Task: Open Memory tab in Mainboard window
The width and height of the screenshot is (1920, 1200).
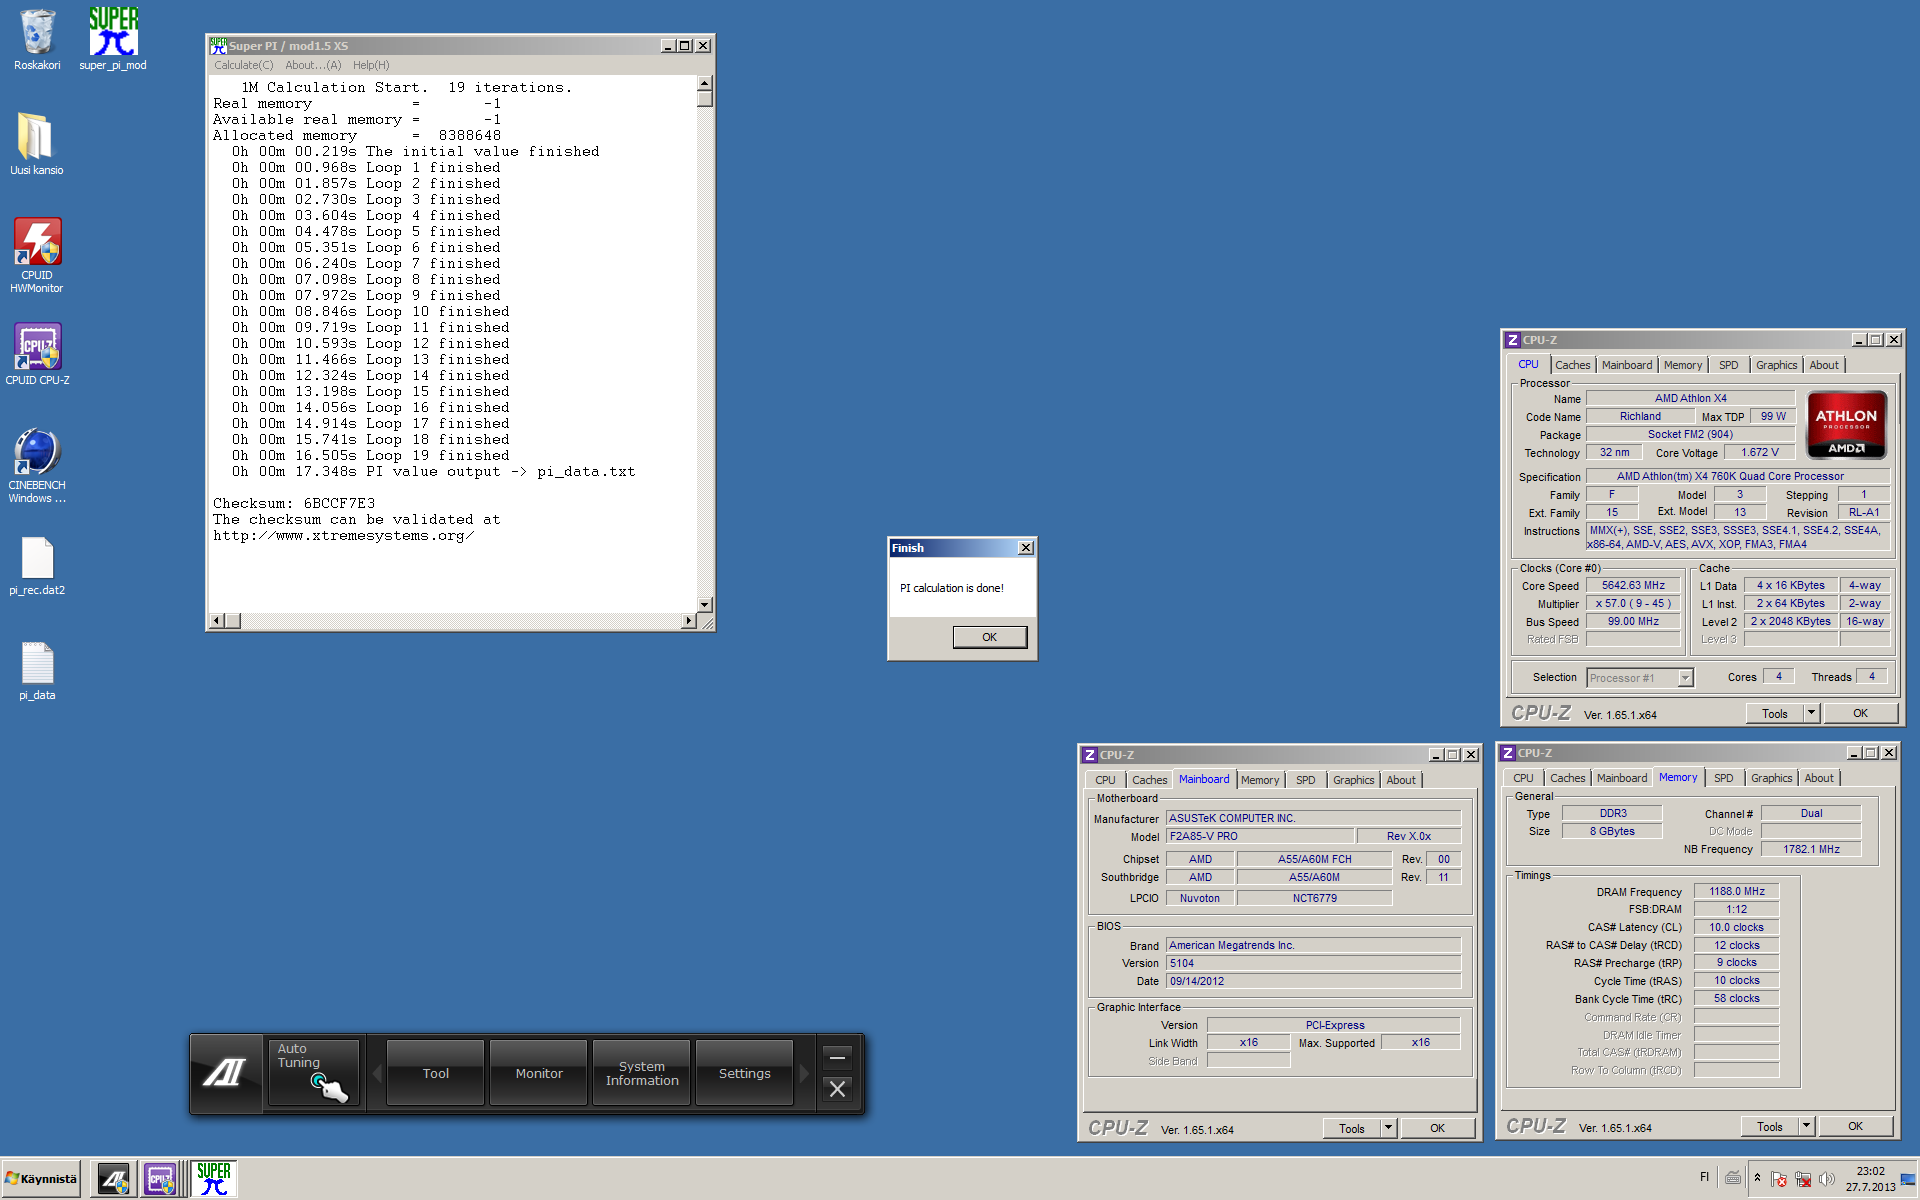Action: pyautogui.click(x=1260, y=780)
